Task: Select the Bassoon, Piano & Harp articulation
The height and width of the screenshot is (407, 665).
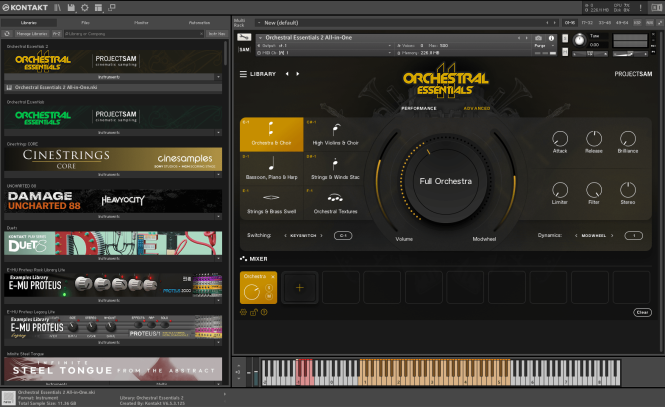Action: tap(271, 169)
